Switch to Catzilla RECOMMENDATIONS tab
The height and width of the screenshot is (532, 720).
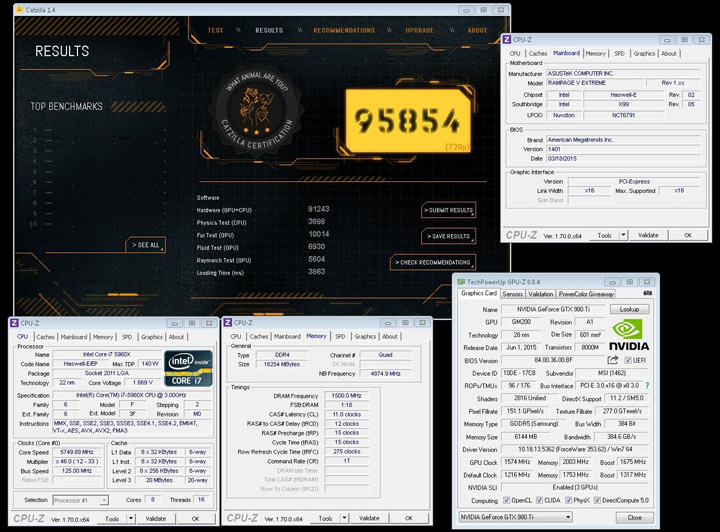tap(344, 30)
